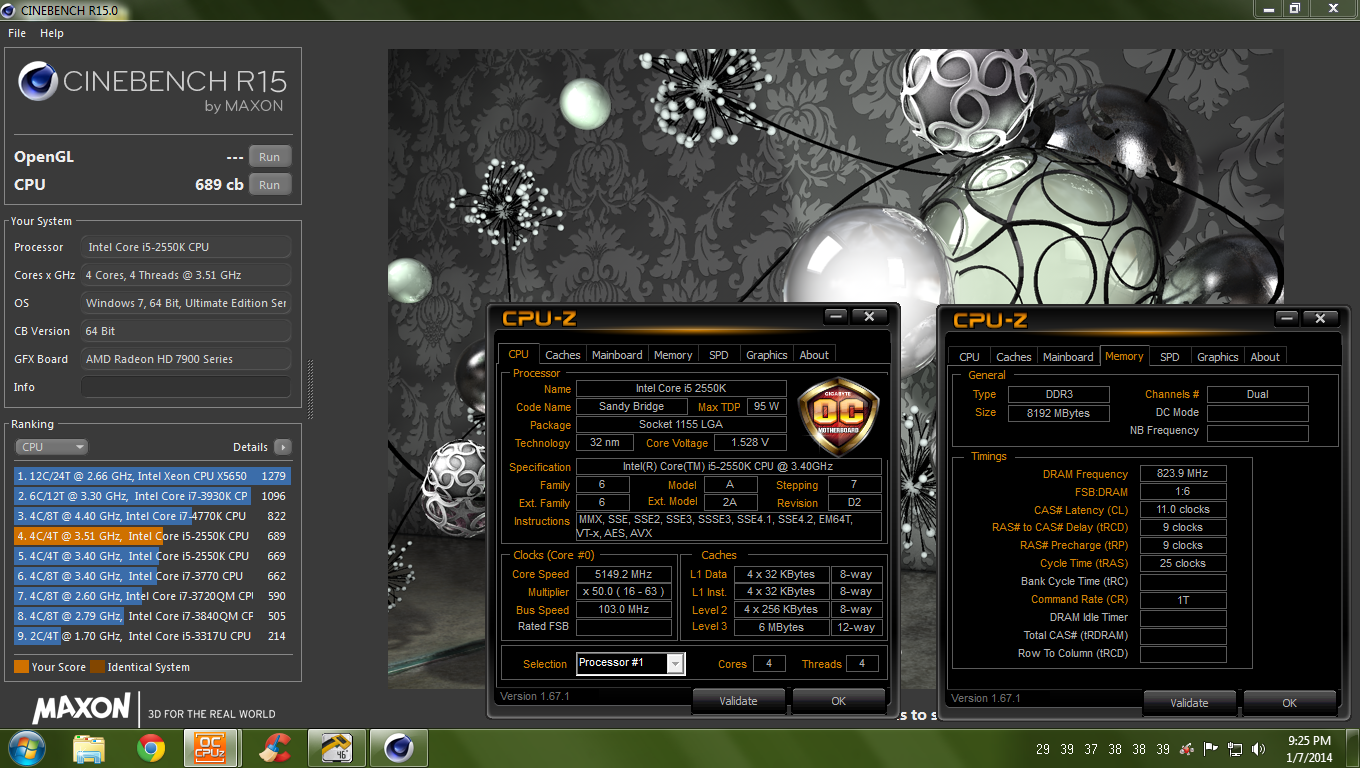1360x768 pixels.
Task: Open network status tray icon
Action: (x=1236, y=749)
